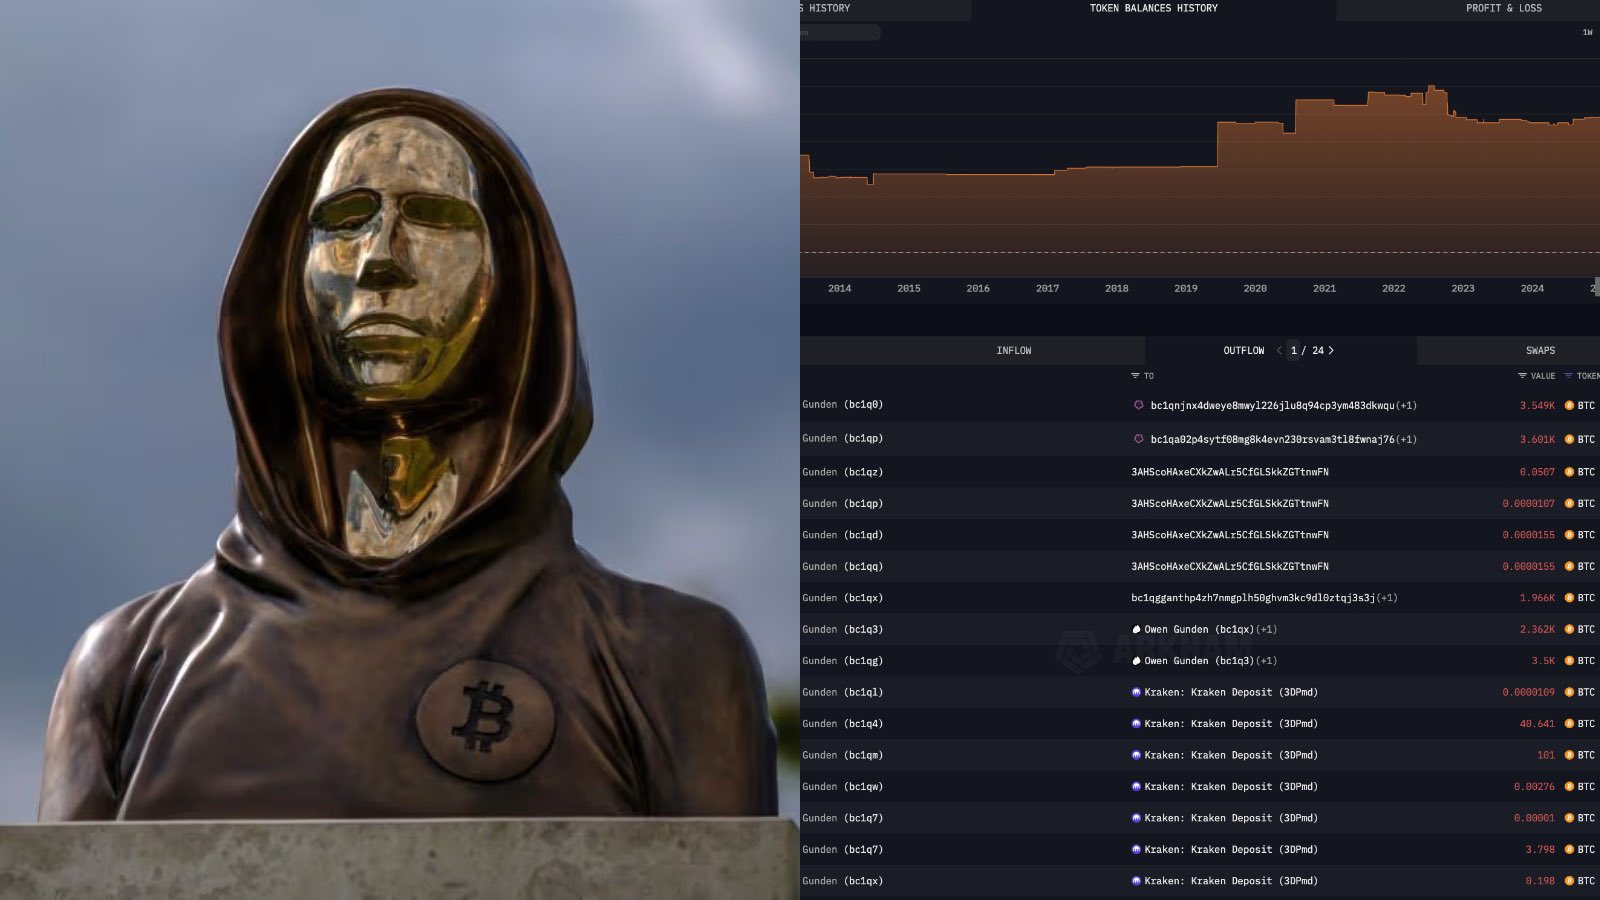This screenshot has height=900, width=1600.
Task: Select the INFLOW tab
Action: [x=1013, y=351]
